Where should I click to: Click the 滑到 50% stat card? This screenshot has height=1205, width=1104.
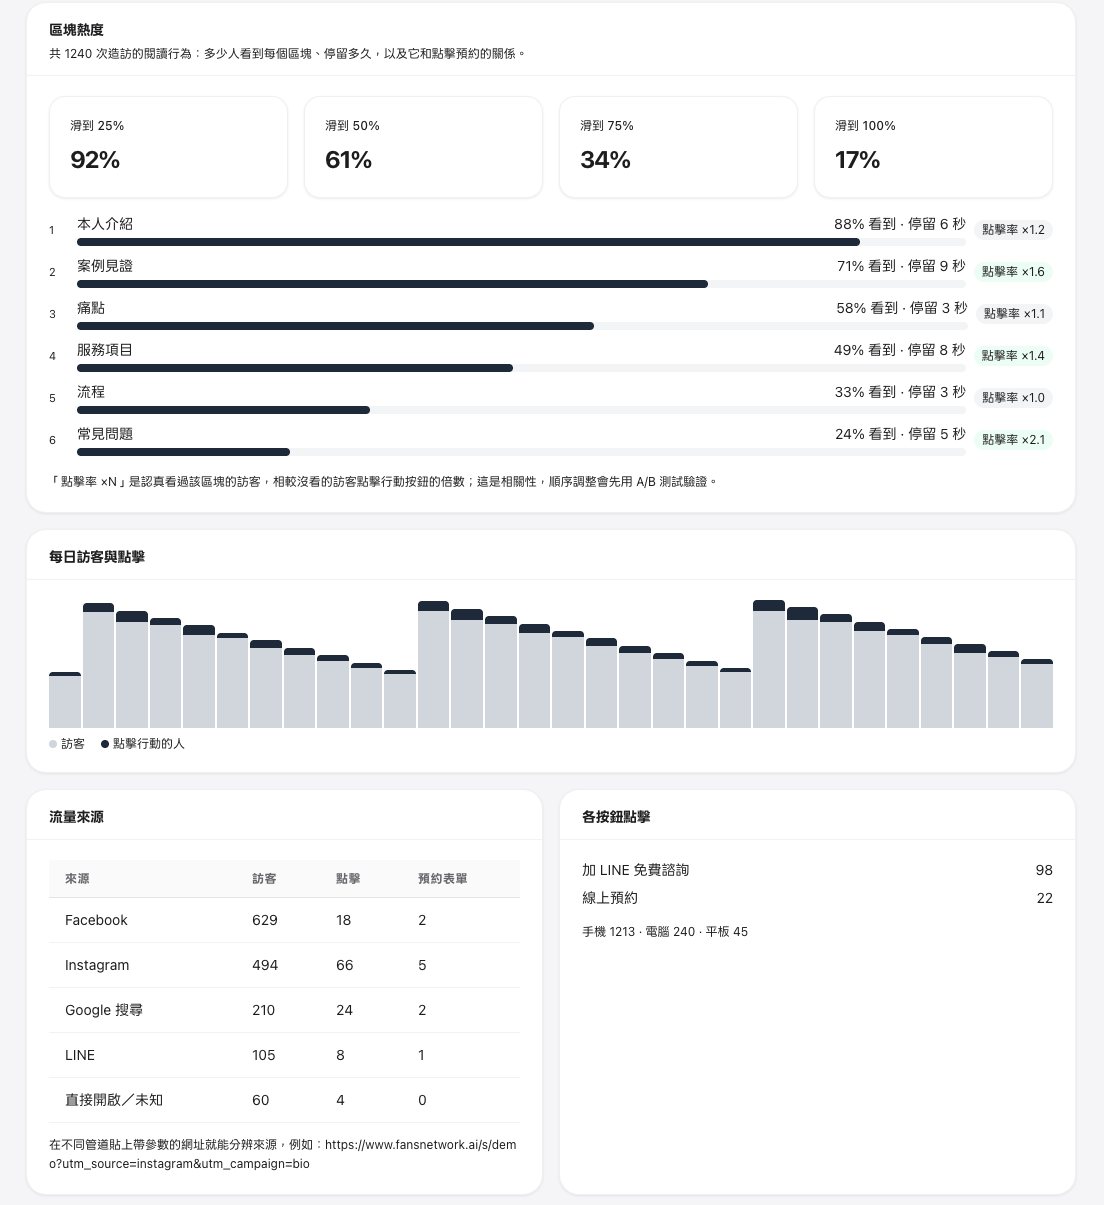(423, 147)
